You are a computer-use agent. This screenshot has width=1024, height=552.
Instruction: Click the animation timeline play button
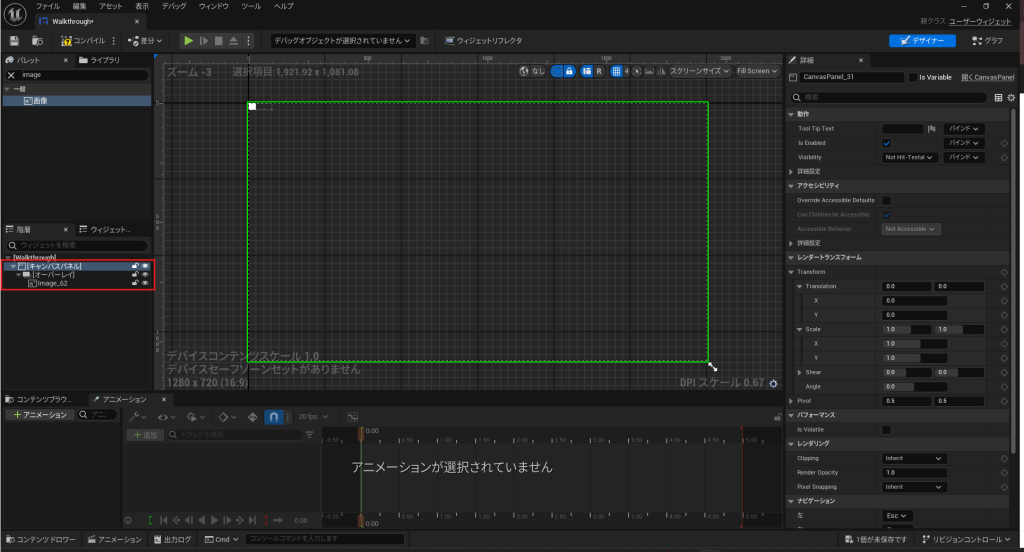pyautogui.click(x=214, y=520)
